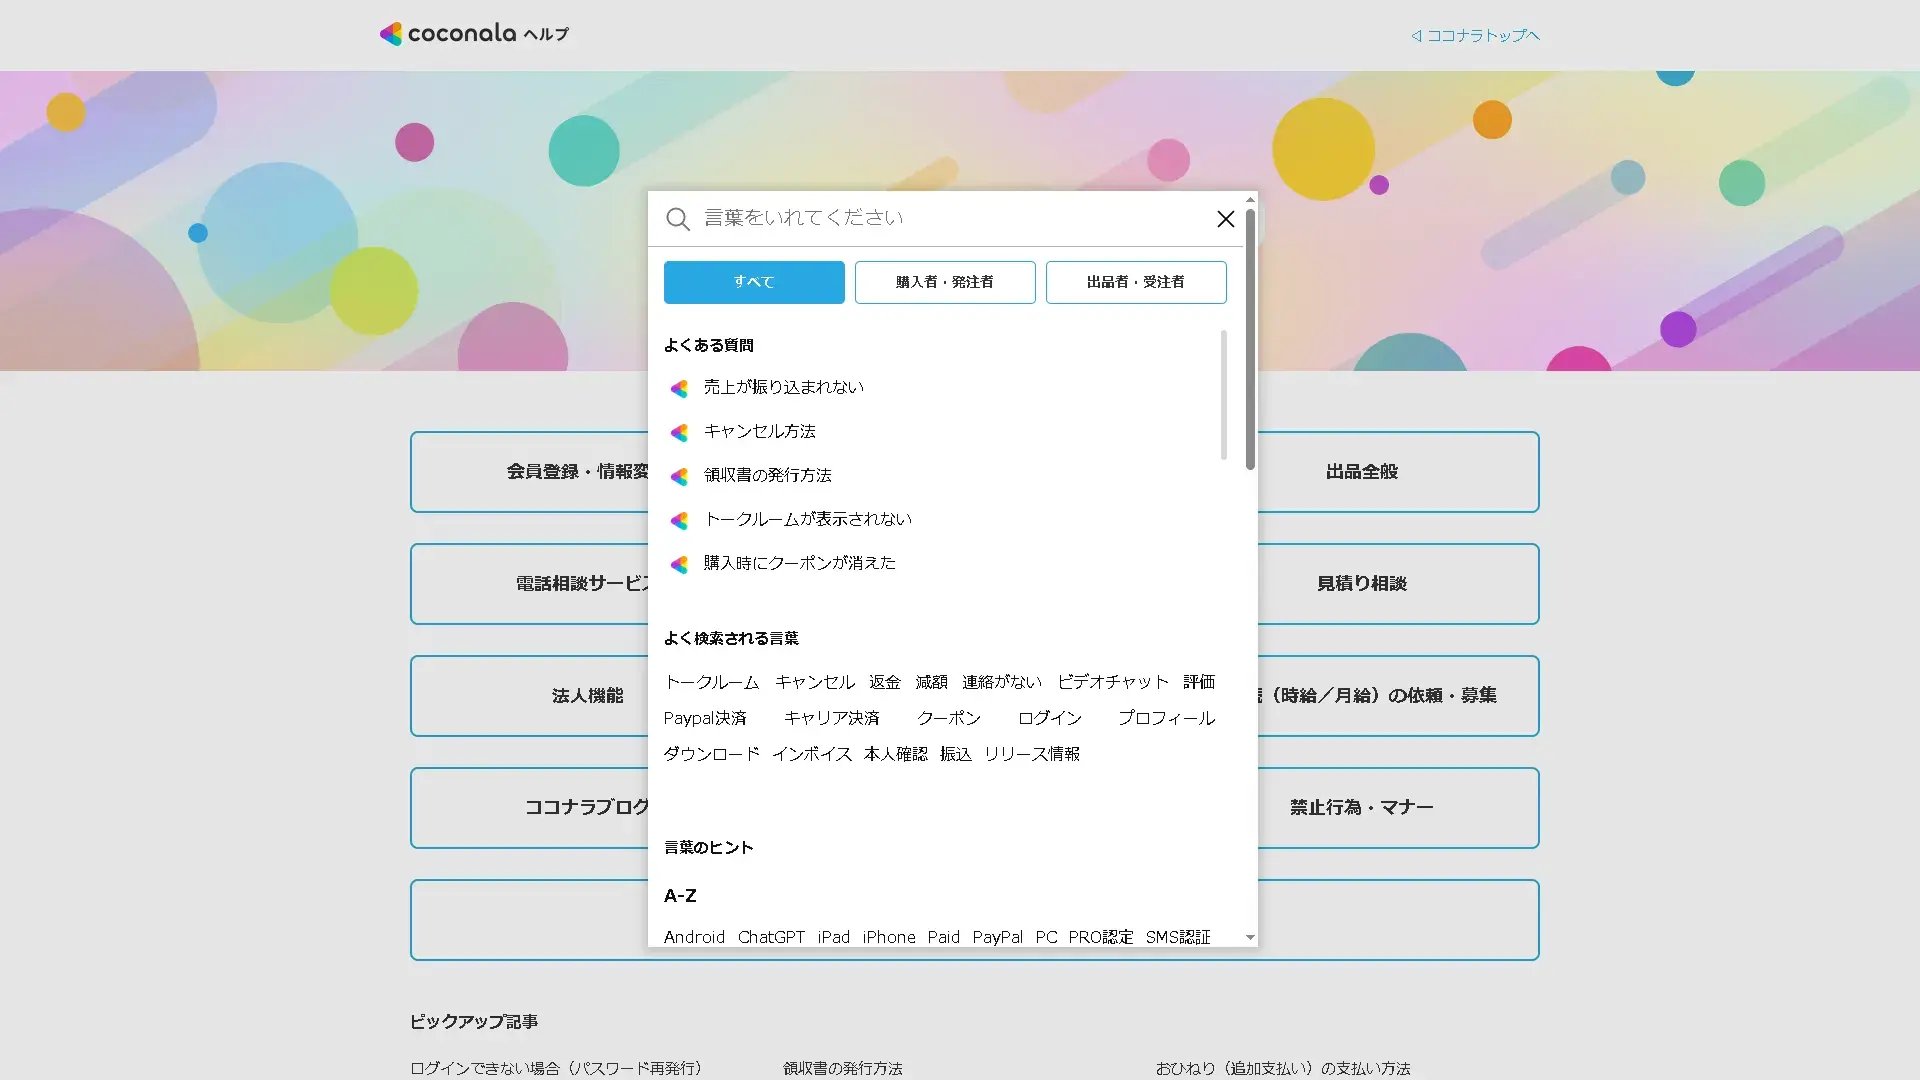
Task: Open the 禁止行為・マナー category button
Action: pos(1398,808)
